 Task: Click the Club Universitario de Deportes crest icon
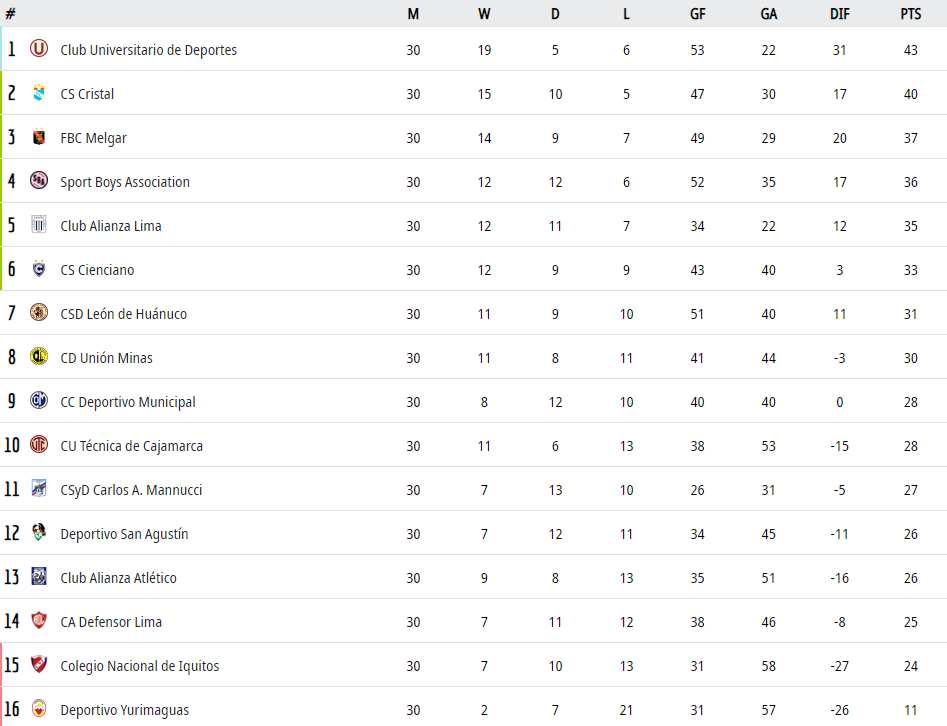[x=39, y=48]
